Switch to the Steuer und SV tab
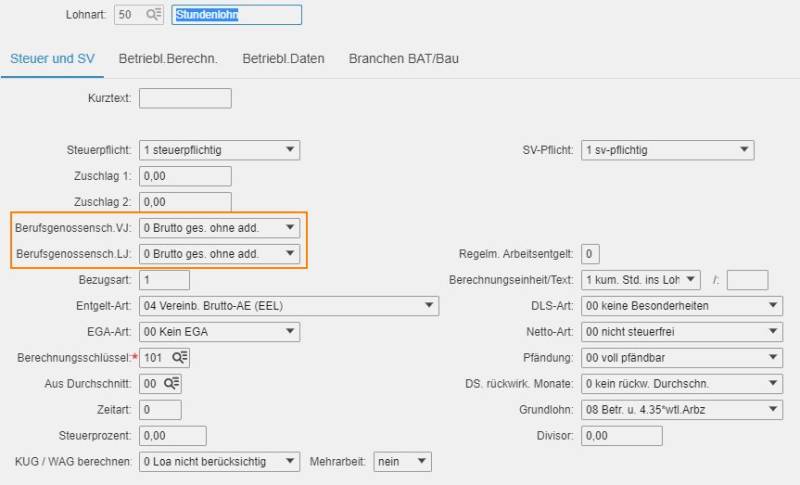This screenshot has width=800, height=485. [x=52, y=59]
